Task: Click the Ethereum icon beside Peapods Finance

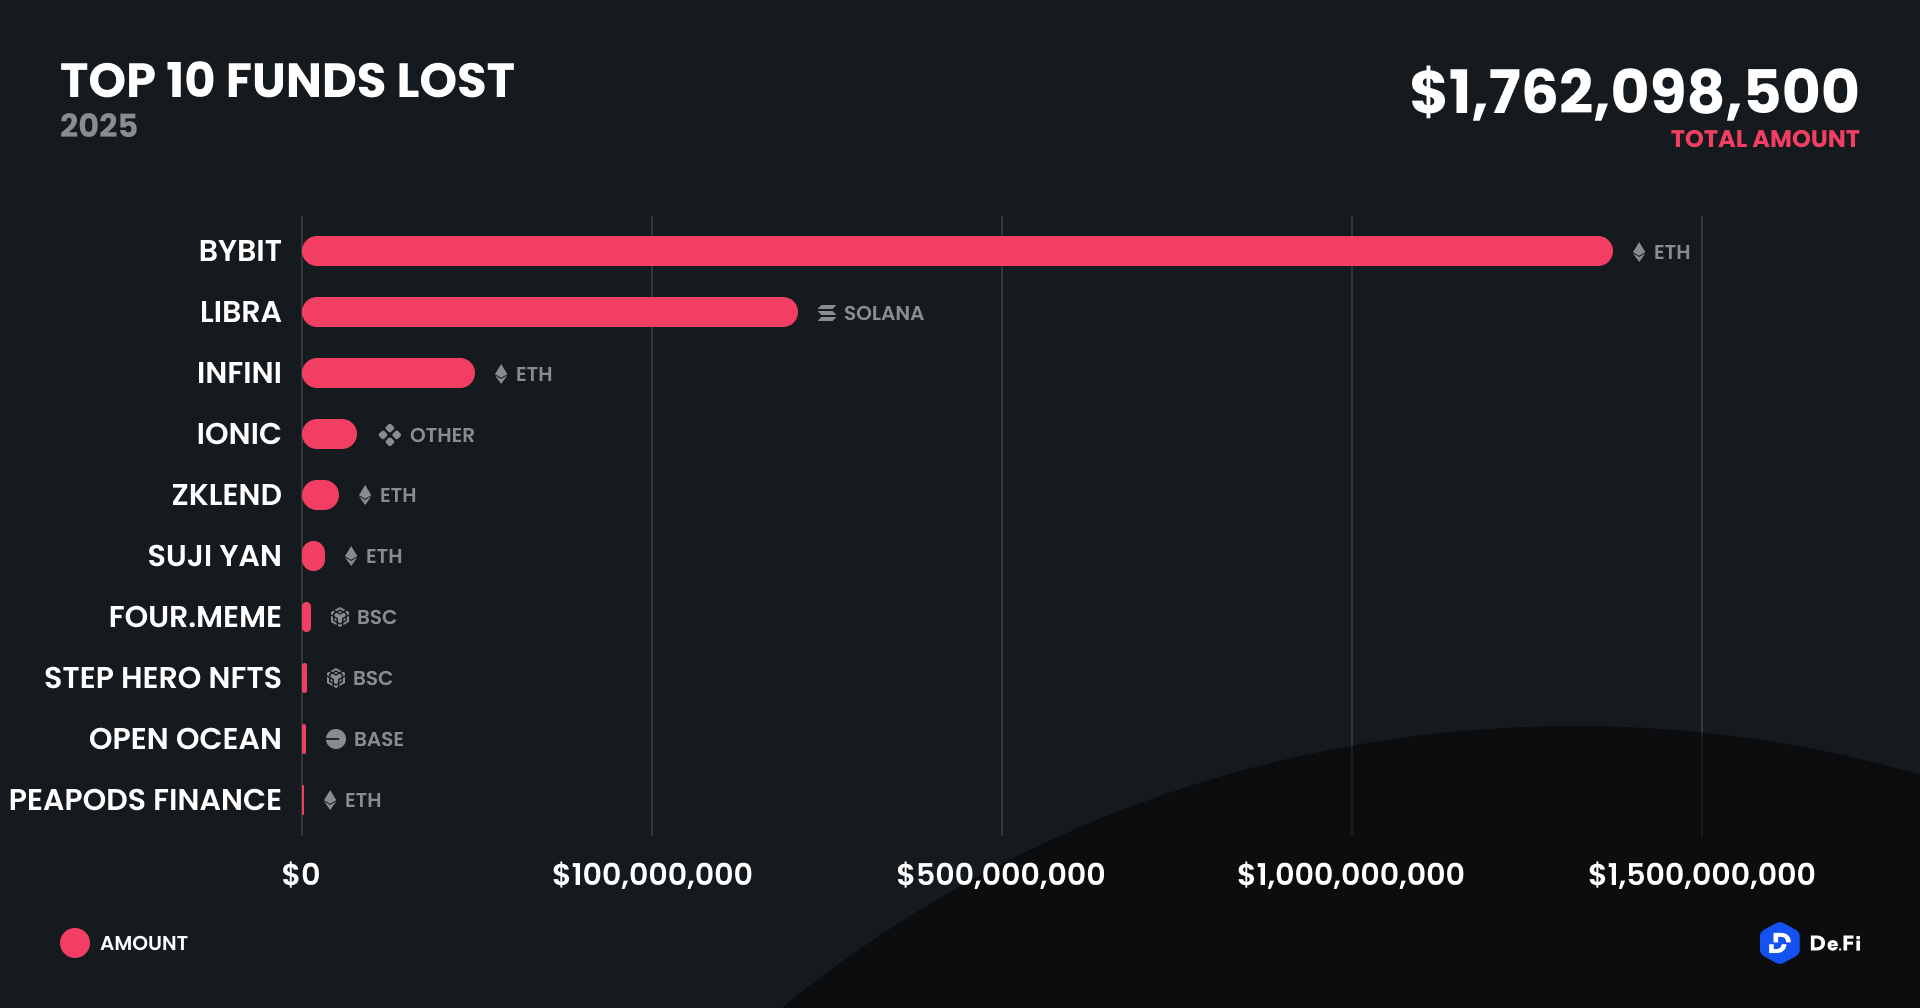Action: click(x=330, y=800)
